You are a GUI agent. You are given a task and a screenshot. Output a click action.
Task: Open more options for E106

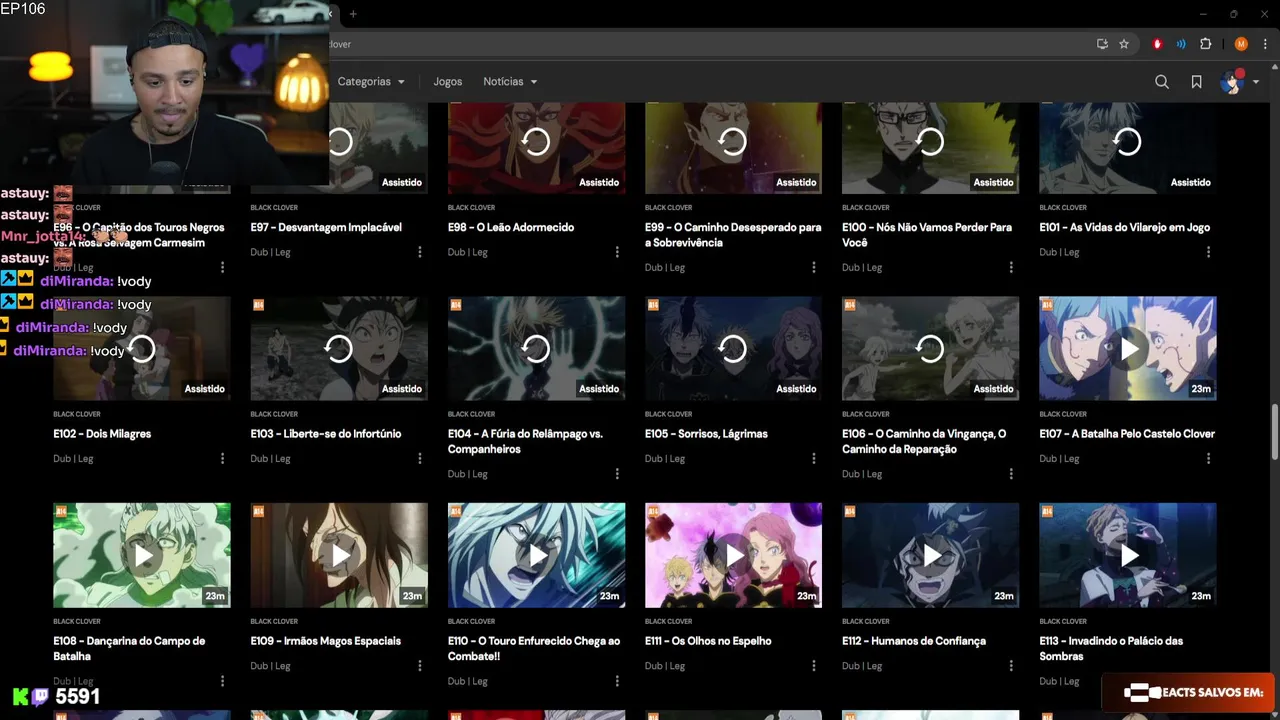point(1011,474)
